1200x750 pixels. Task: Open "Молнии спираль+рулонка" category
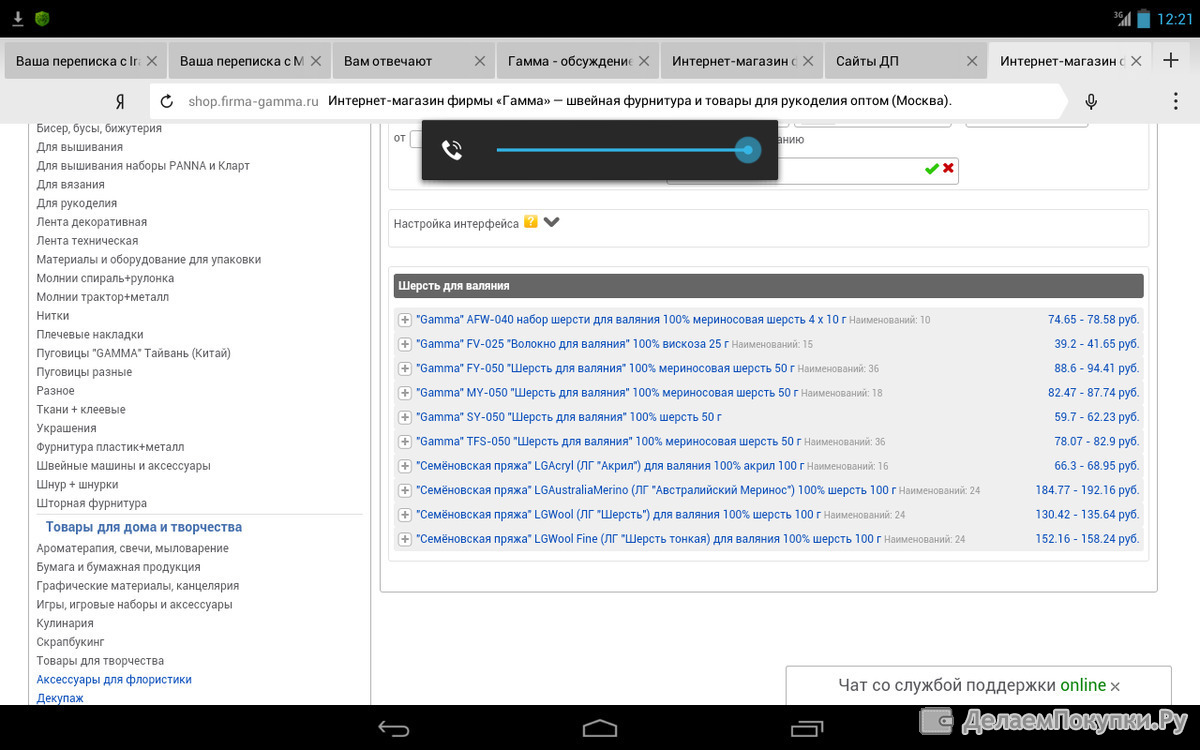pos(105,278)
